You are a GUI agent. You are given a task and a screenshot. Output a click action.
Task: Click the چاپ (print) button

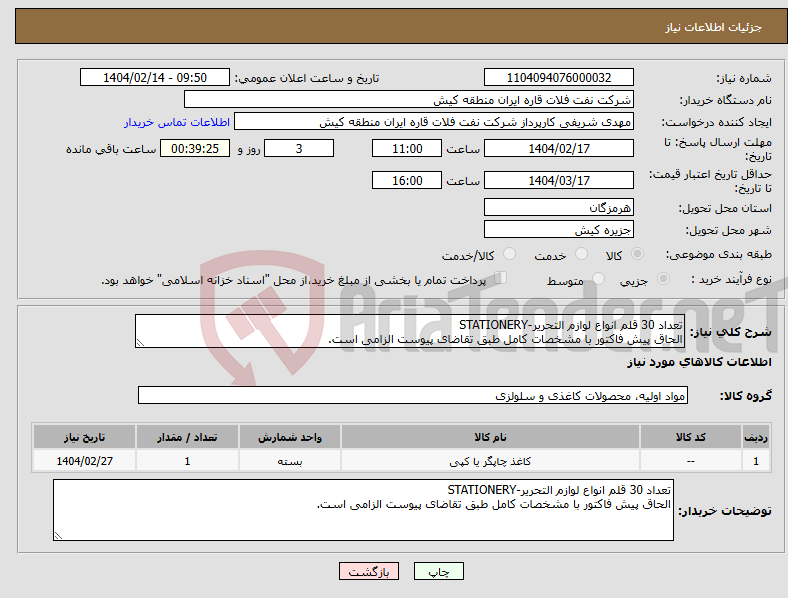(x=438, y=571)
